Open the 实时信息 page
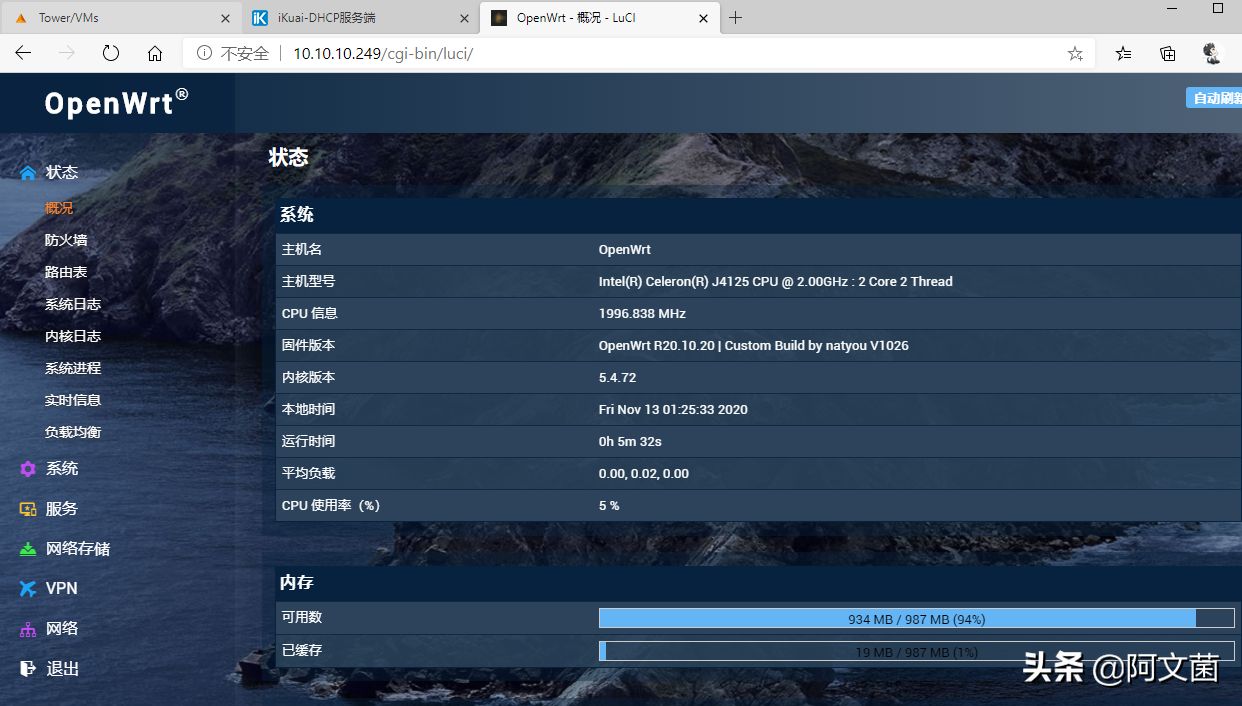 (73, 400)
